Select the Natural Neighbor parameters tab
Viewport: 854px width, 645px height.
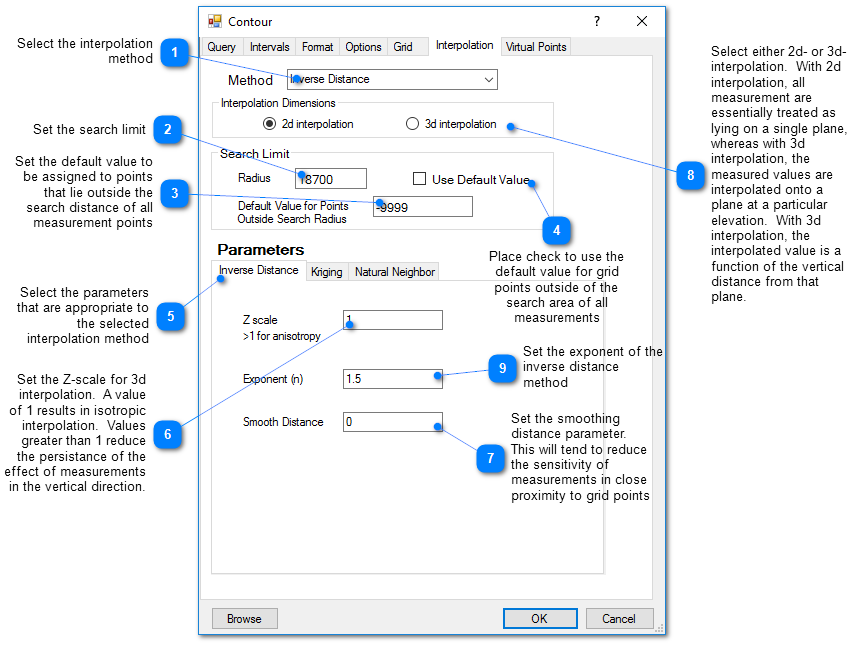tap(394, 272)
